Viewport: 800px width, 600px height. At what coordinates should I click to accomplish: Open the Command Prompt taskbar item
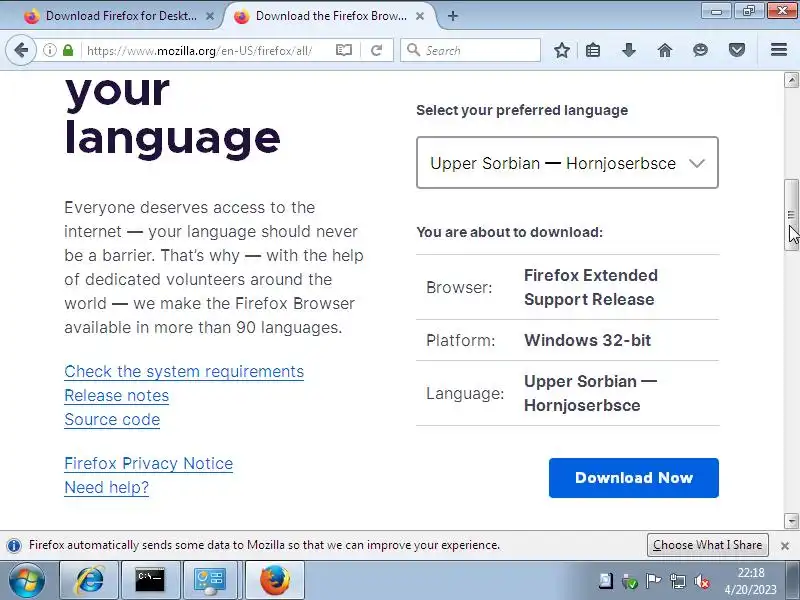tap(150, 580)
